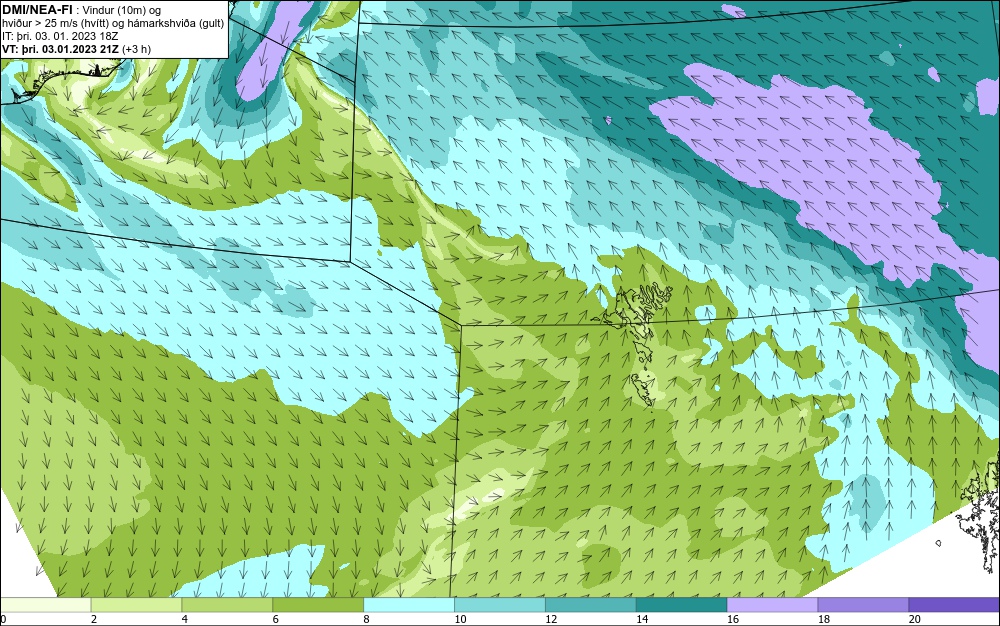Image resolution: width=1000 pixels, height=626 pixels.
Task: Click the 18–20 m/s purple legend swatch
Action: click(864, 604)
